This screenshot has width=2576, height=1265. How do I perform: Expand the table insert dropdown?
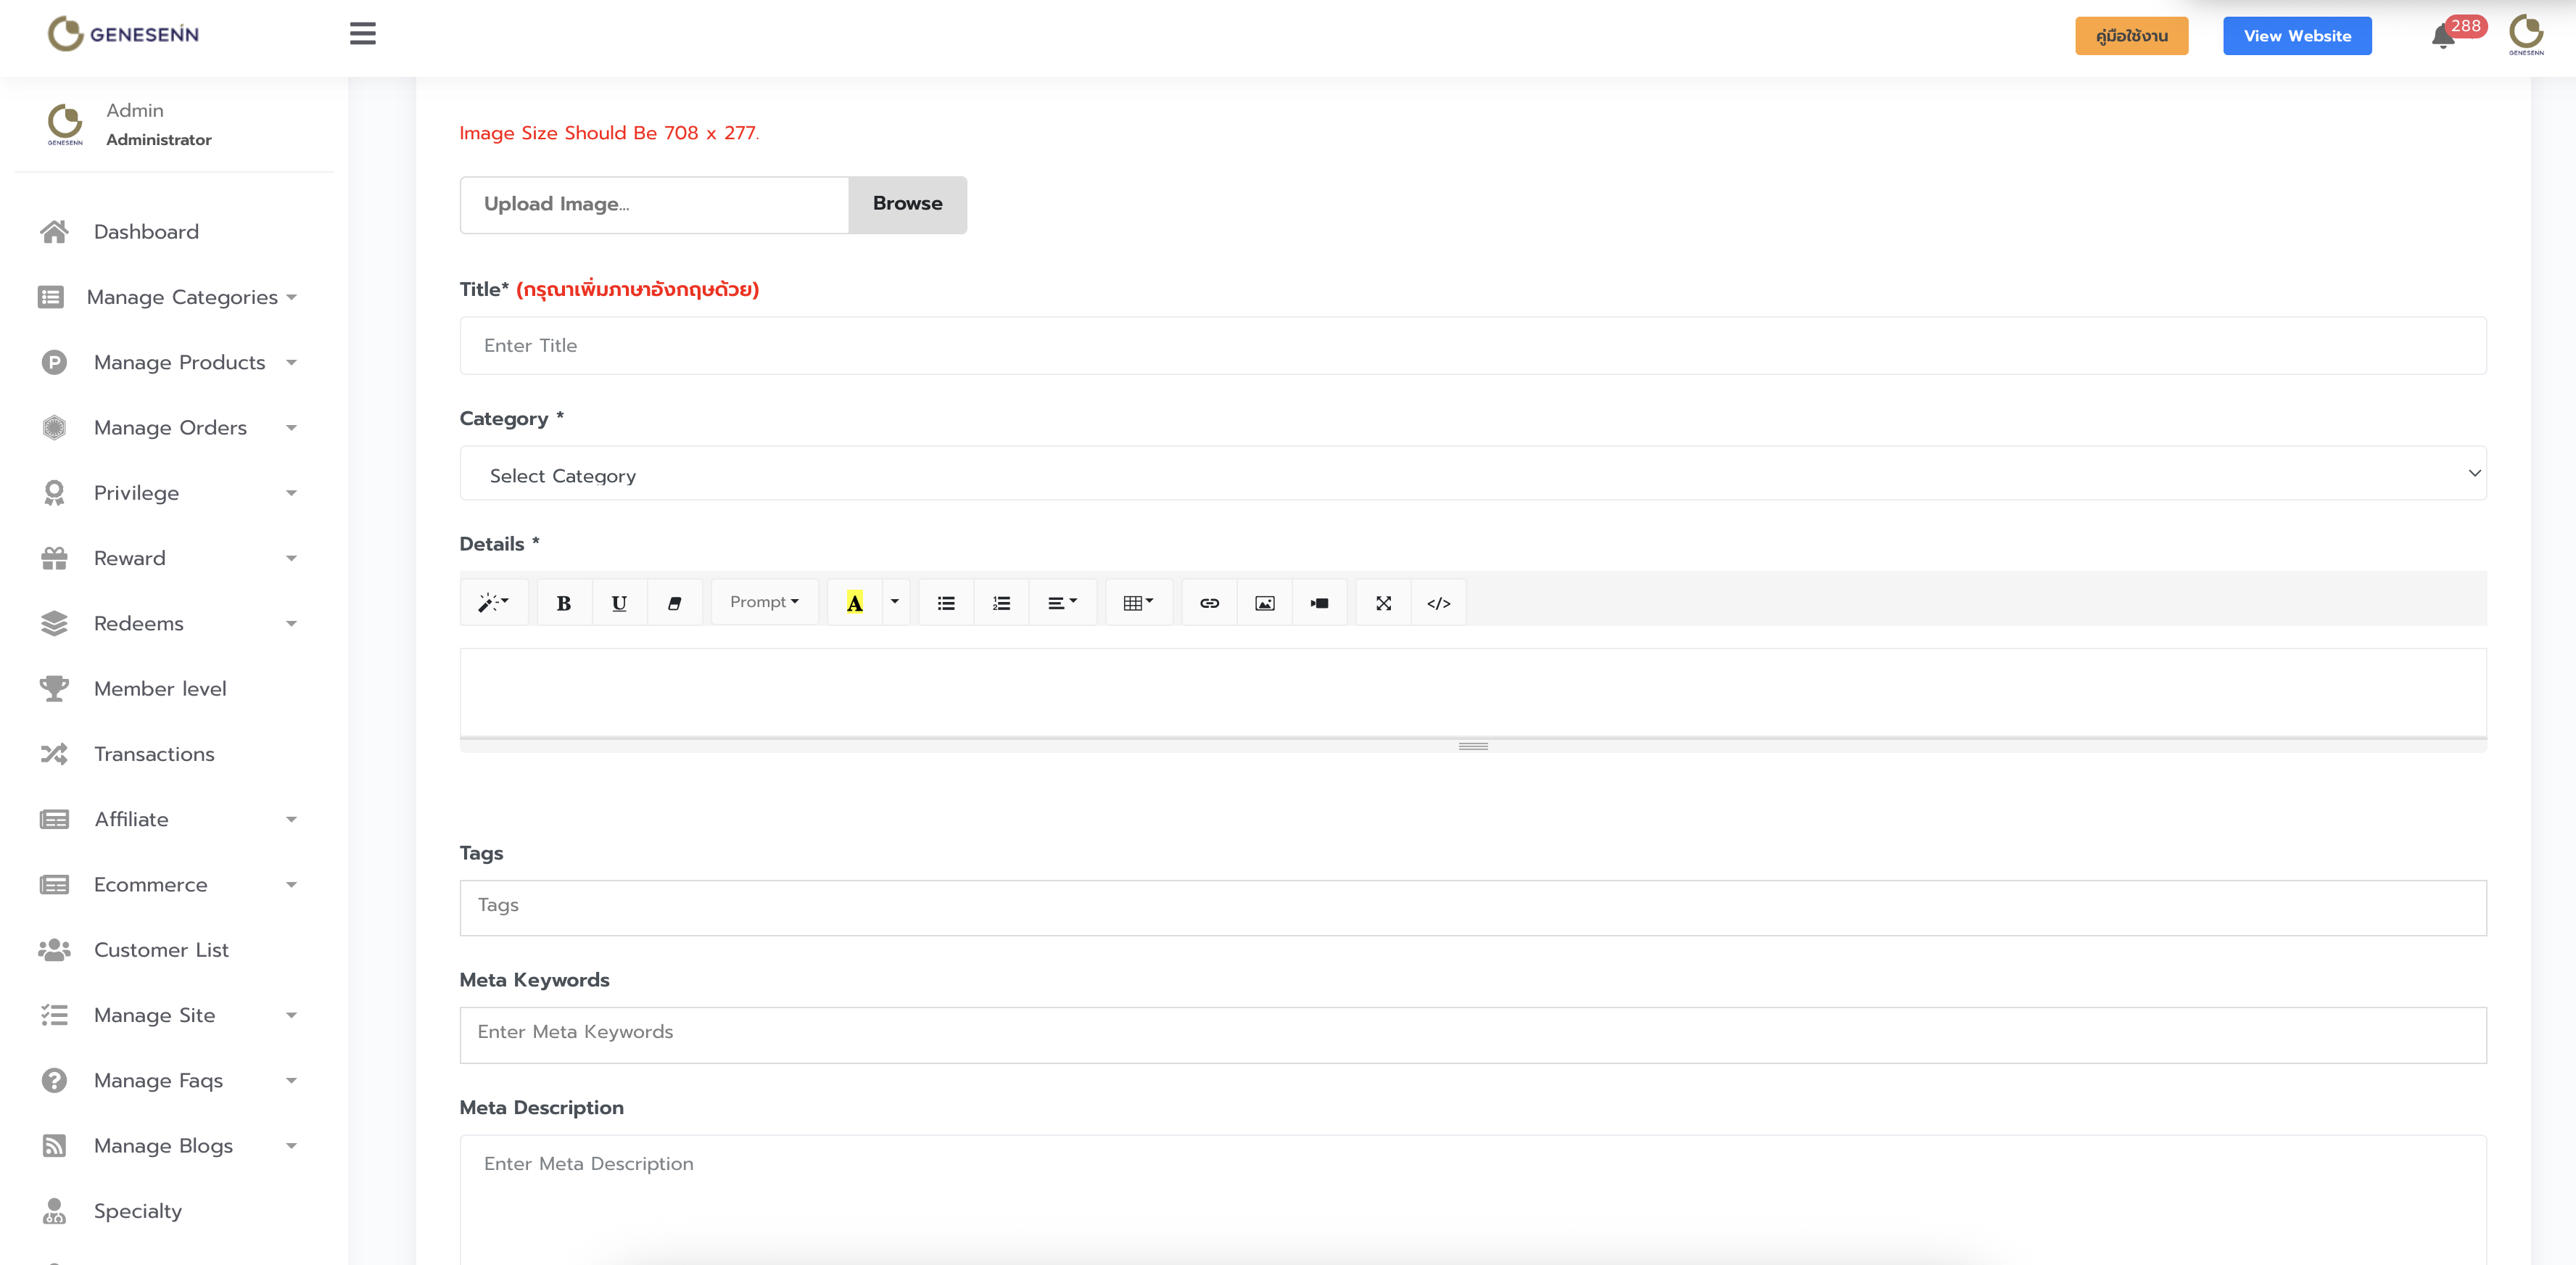tap(1138, 603)
